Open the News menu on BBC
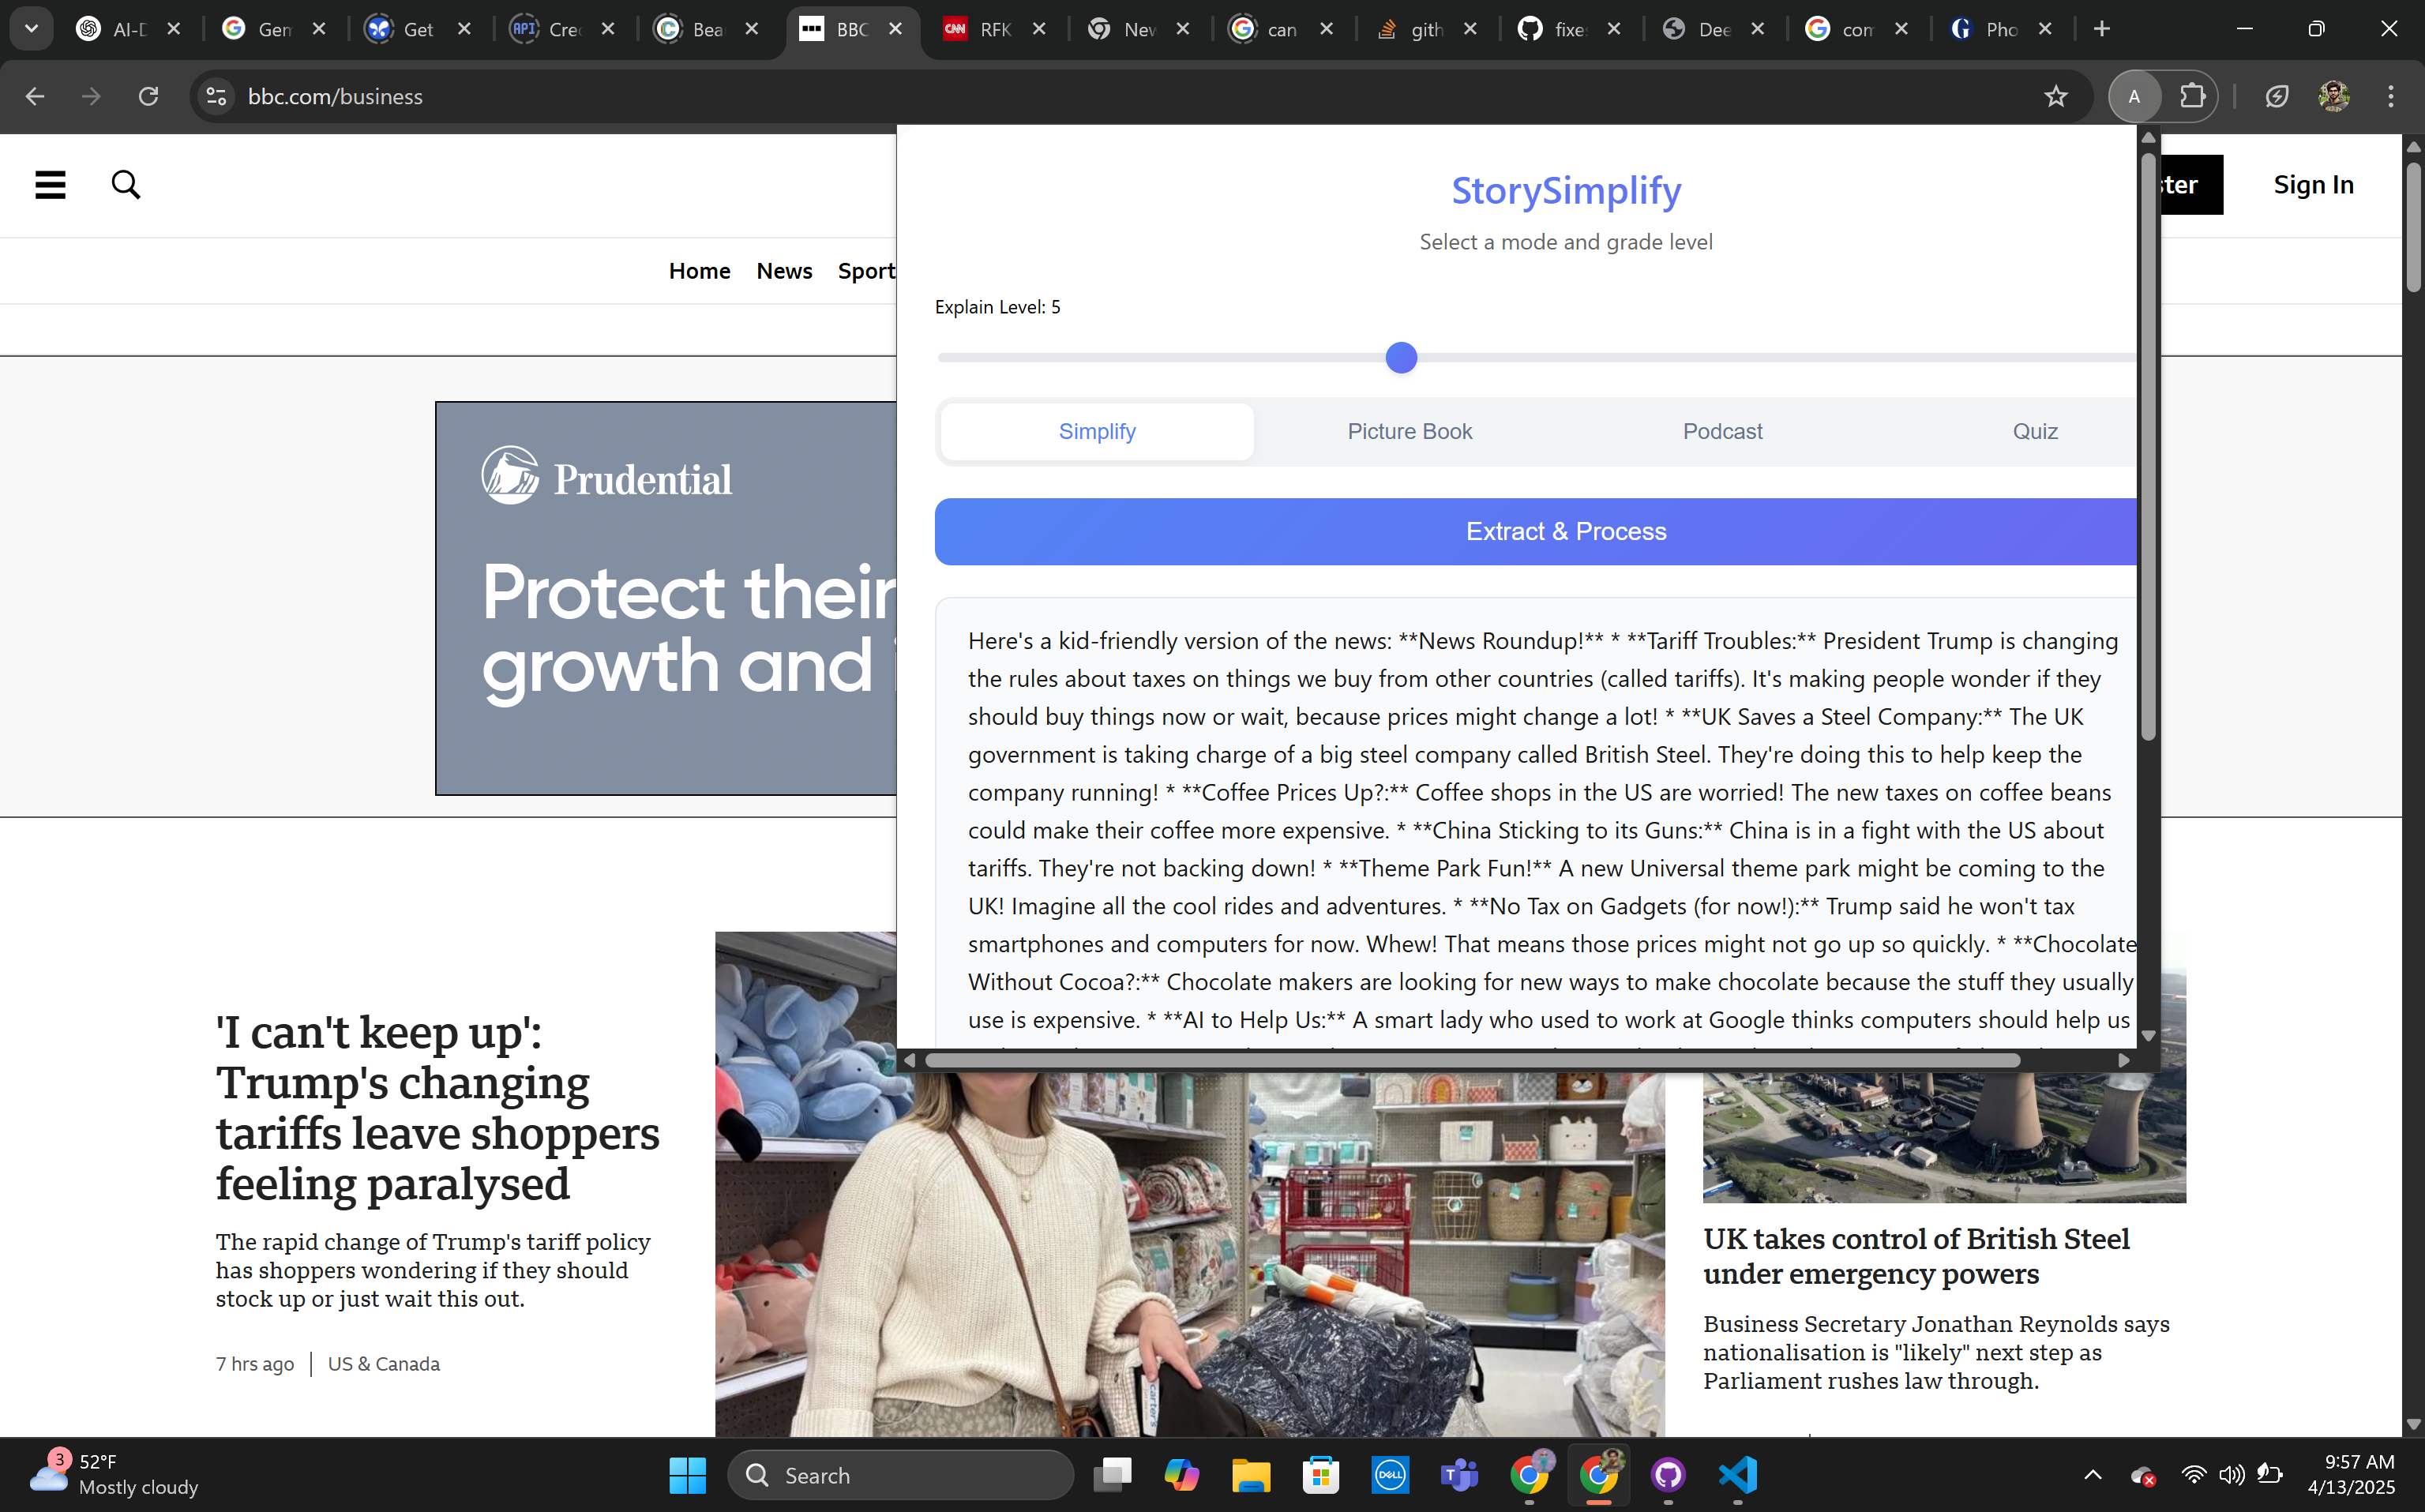 pos(784,271)
